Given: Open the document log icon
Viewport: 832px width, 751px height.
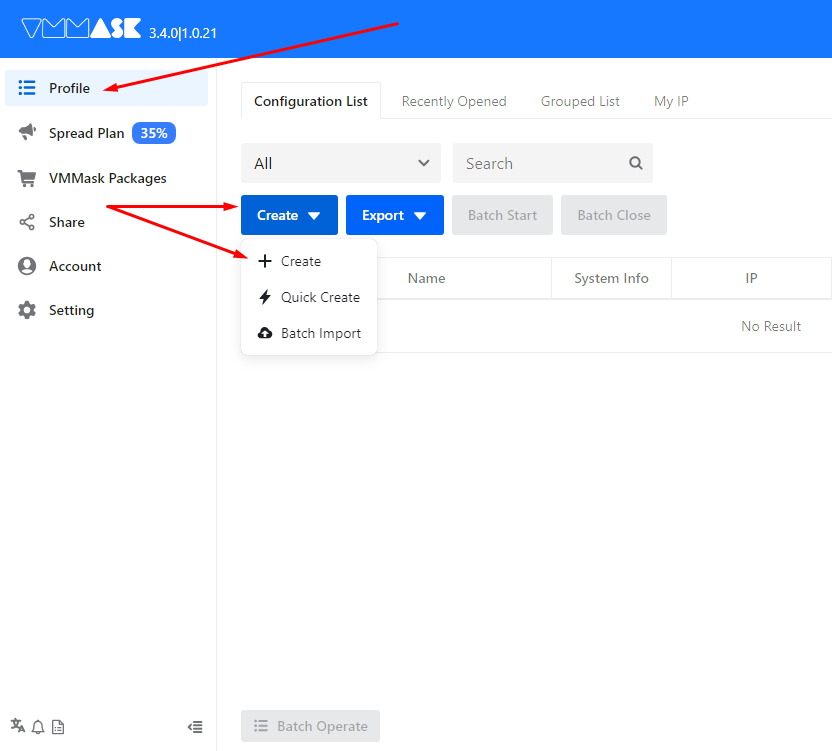Looking at the screenshot, I should 58,727.
